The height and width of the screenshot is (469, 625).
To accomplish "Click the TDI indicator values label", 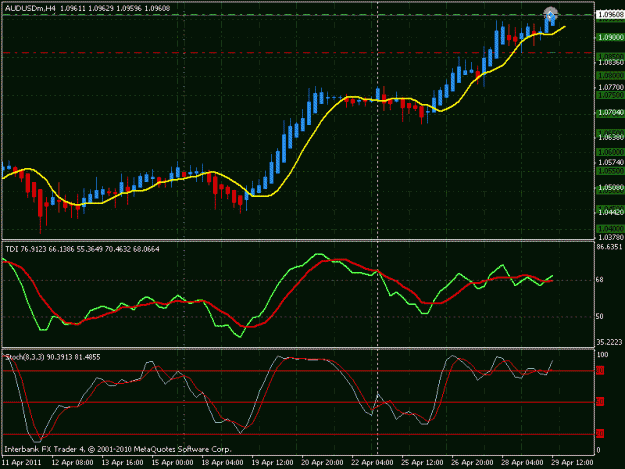I will coord(82,249).
